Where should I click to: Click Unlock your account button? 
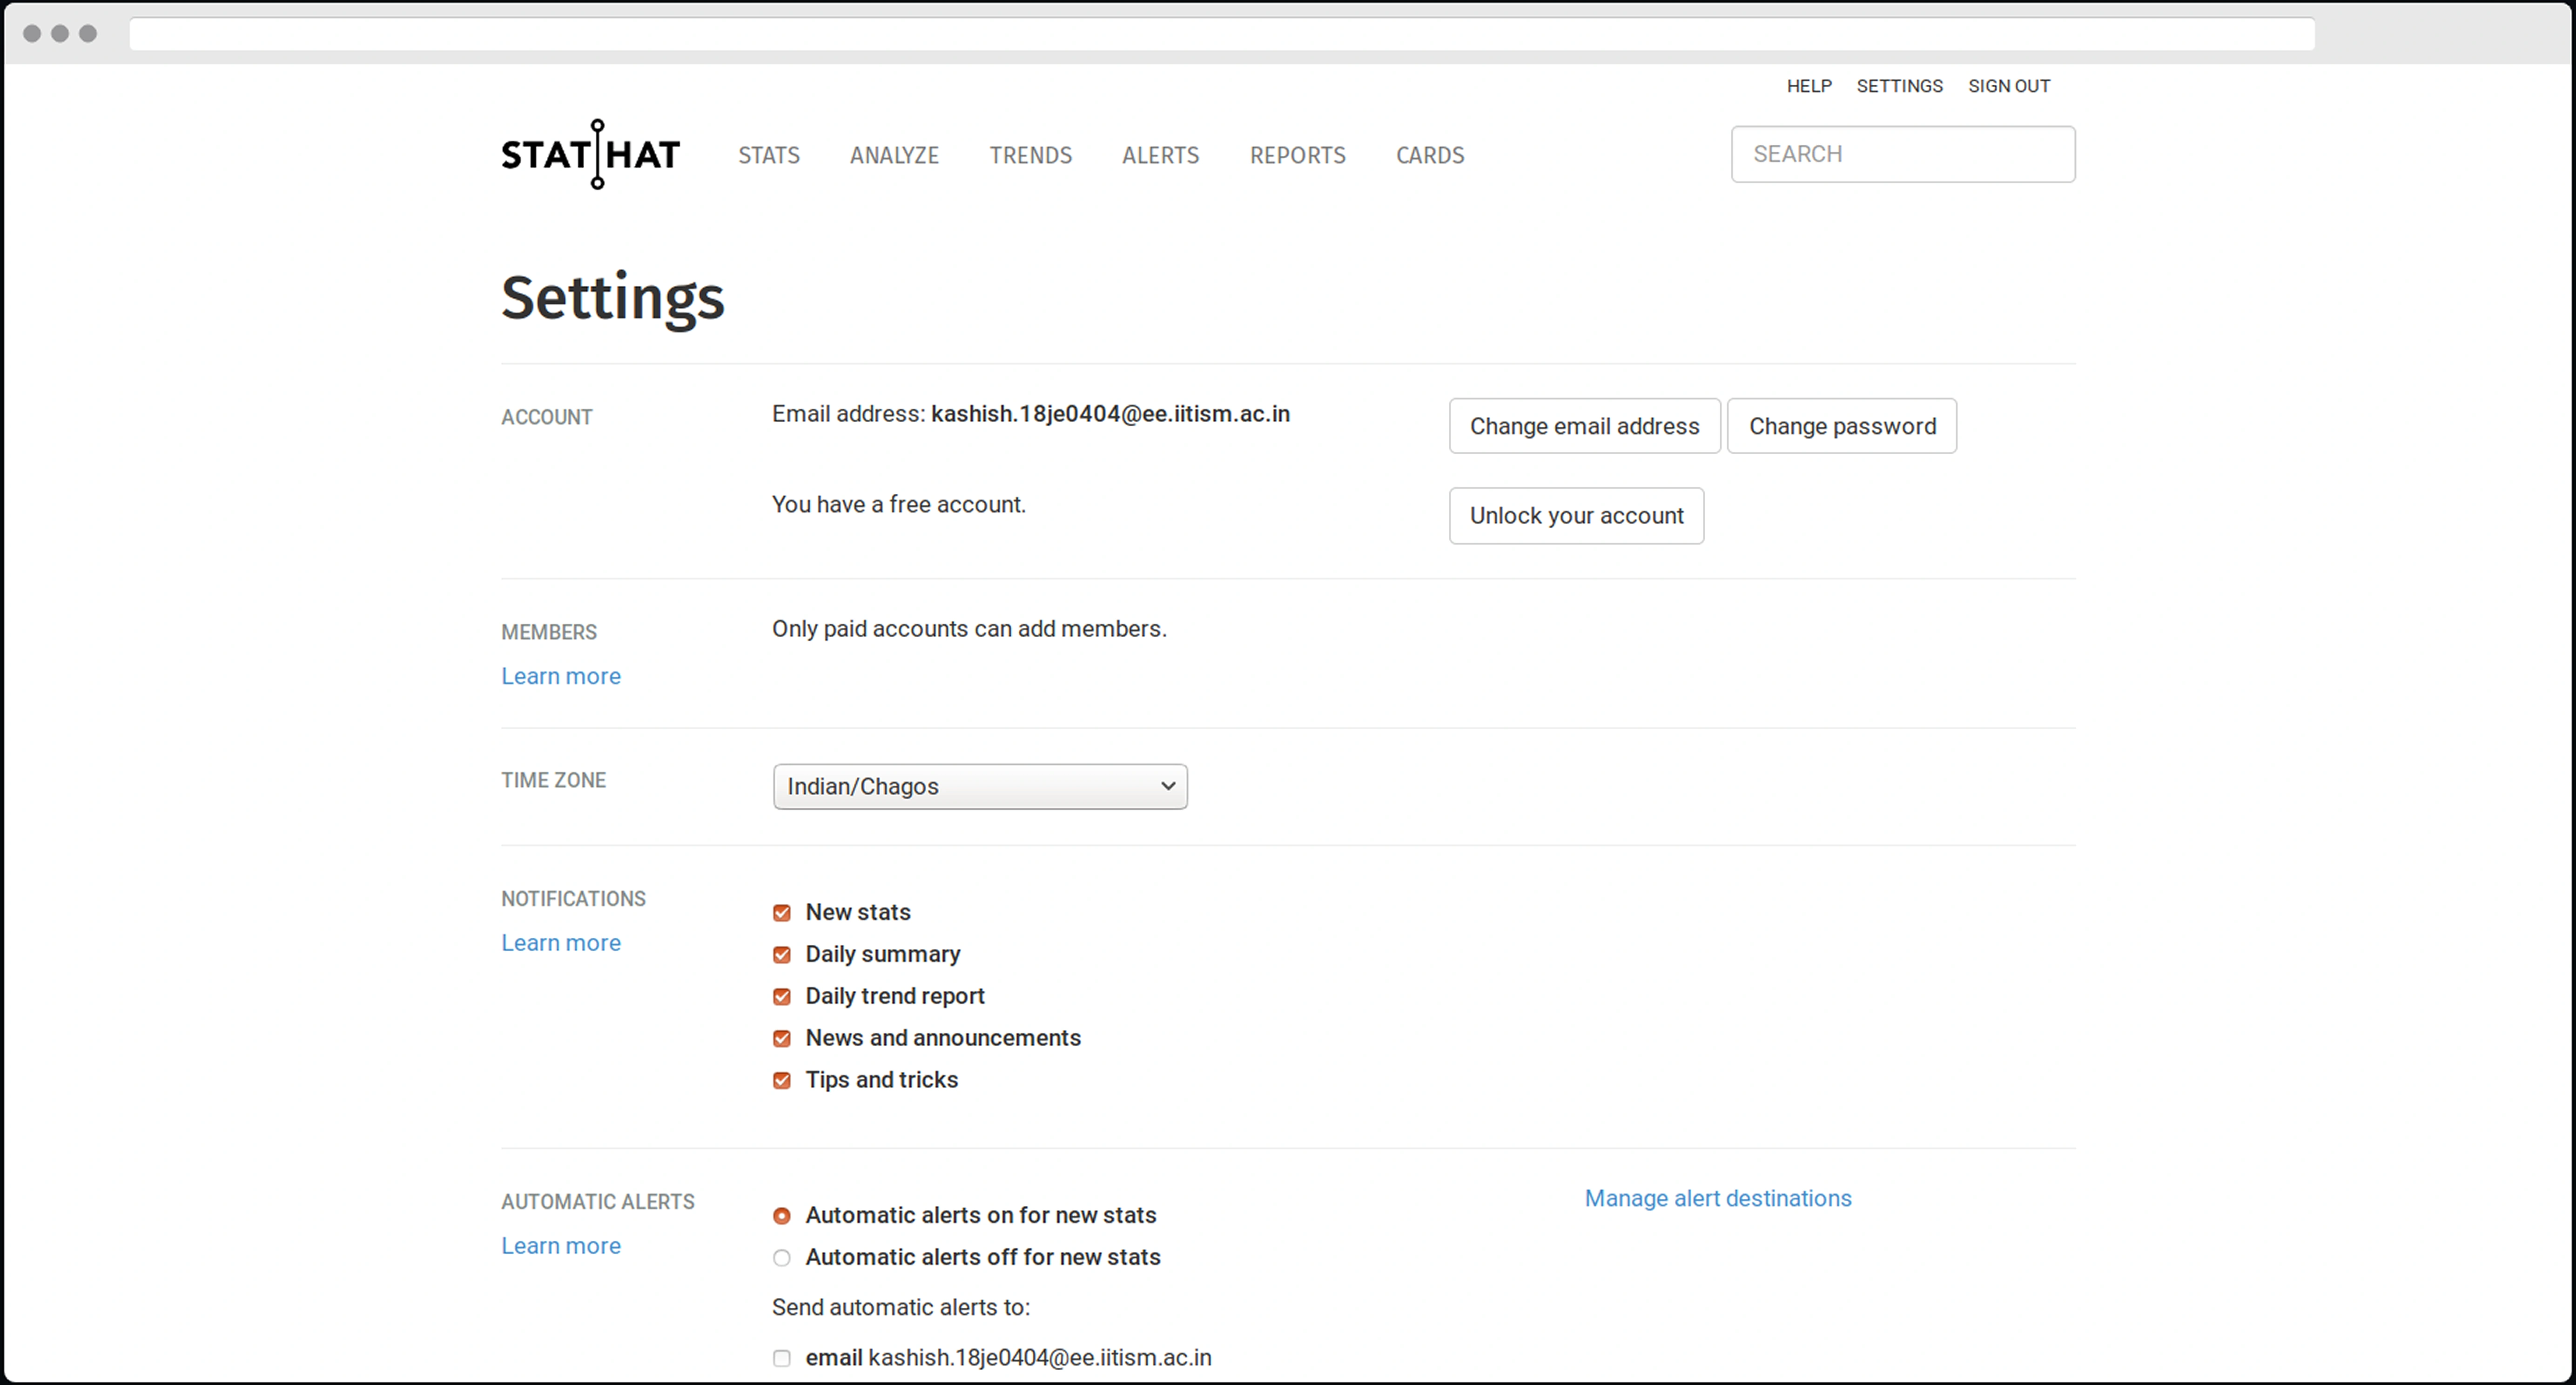[x=1576, y=516]
